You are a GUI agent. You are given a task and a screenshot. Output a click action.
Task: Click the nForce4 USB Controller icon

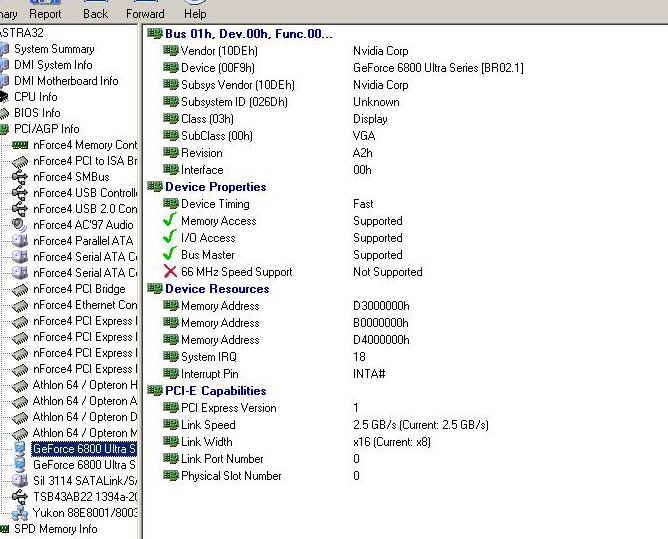pyautogui.click(x=20, y=193)
